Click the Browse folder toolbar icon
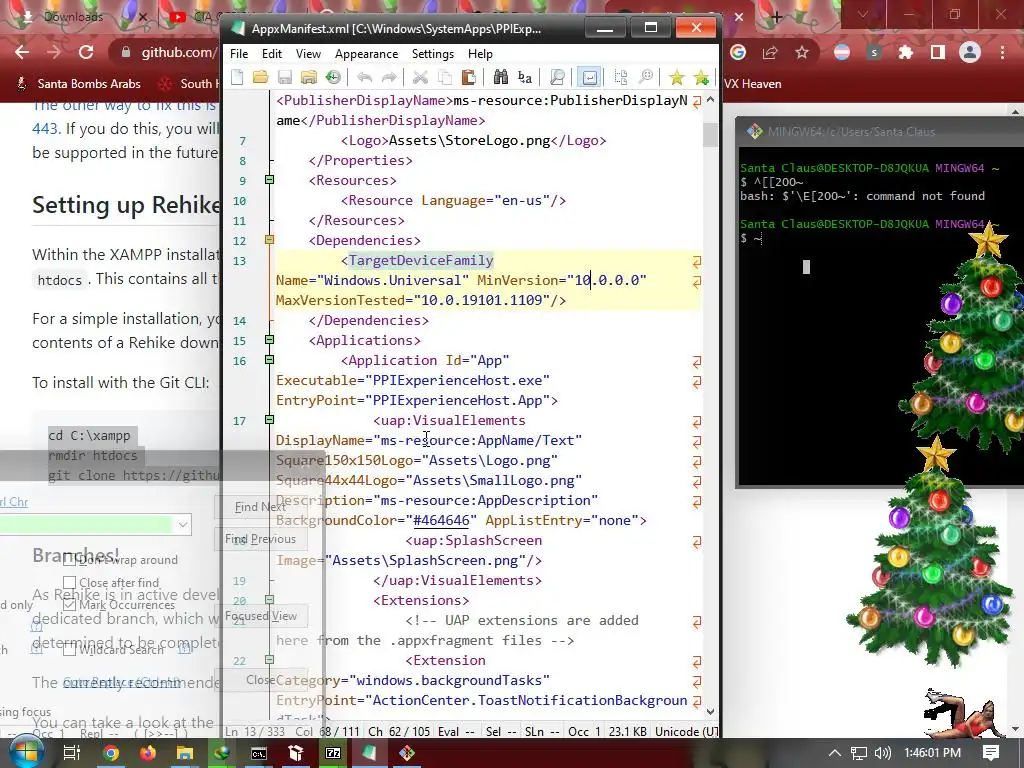Viewport: 1024px width, 768px height. (x=309, y=78)
